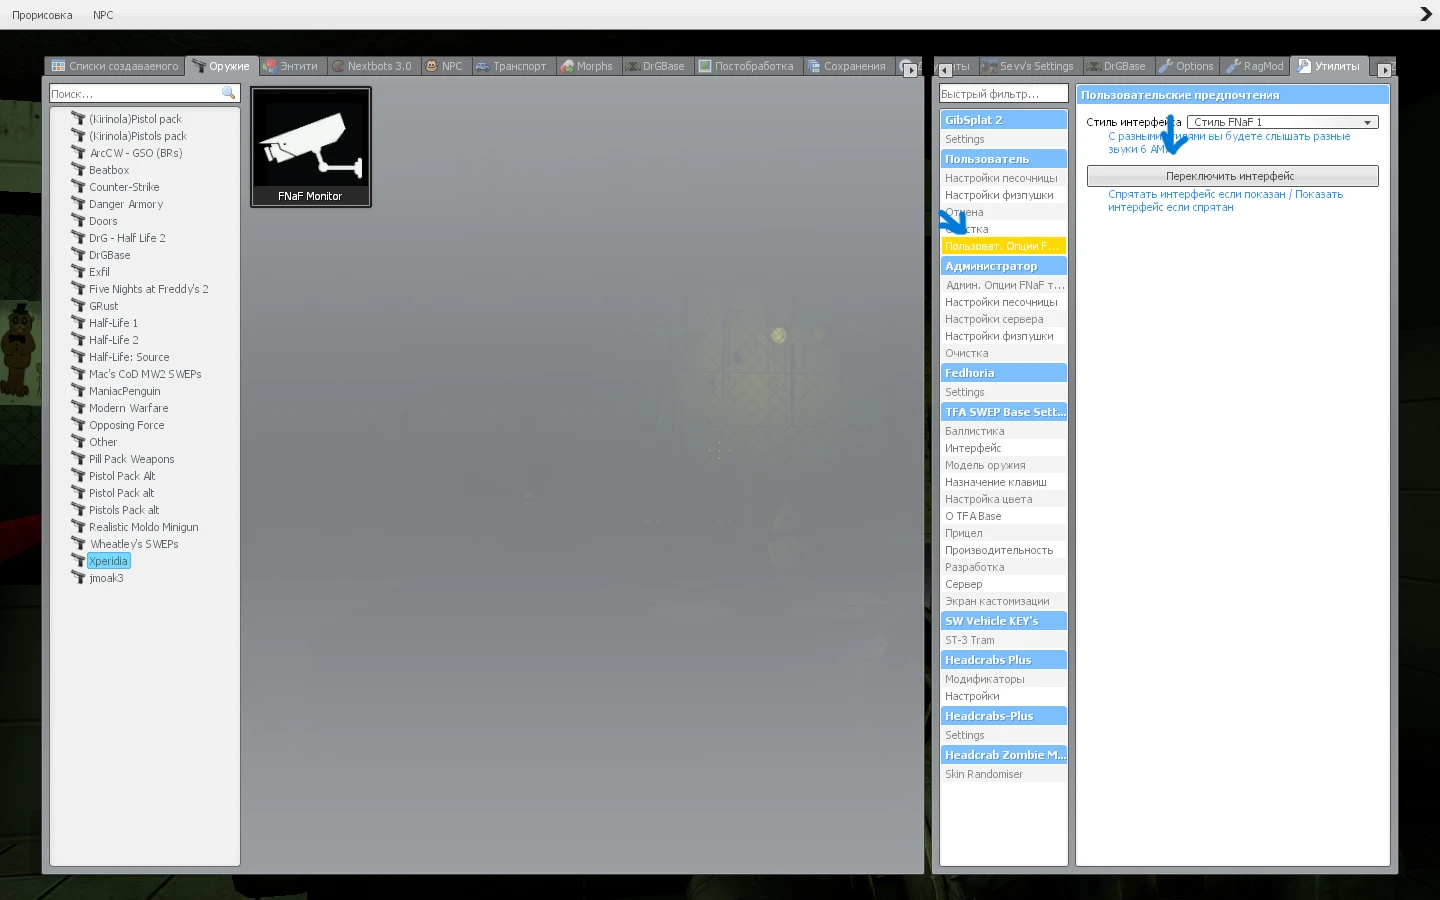Click the left scroll arrow of the utilities tab strip
1440x900 pixels.
[x=945, y=69]
